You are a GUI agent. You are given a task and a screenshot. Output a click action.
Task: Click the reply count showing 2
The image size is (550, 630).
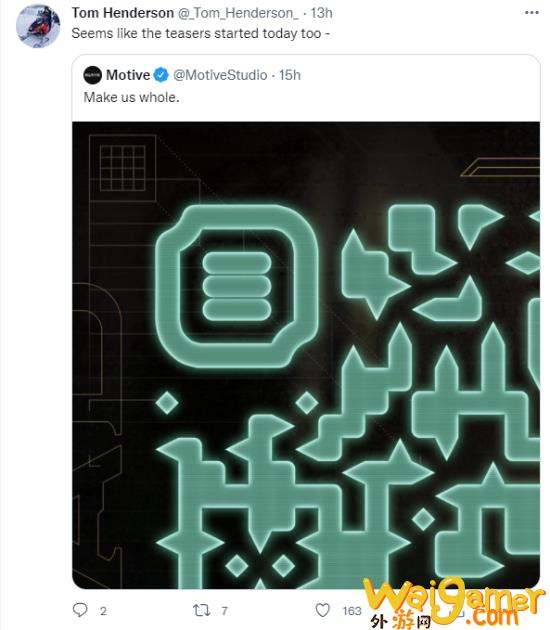click(x=103, y=611)
